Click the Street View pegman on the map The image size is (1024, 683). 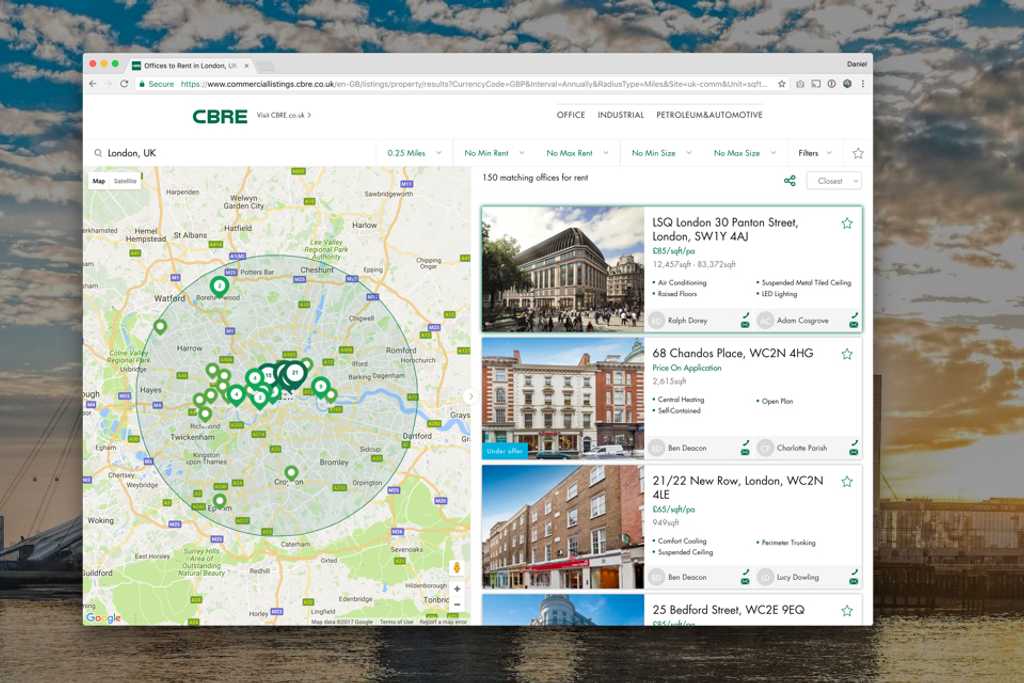(456, 567)
